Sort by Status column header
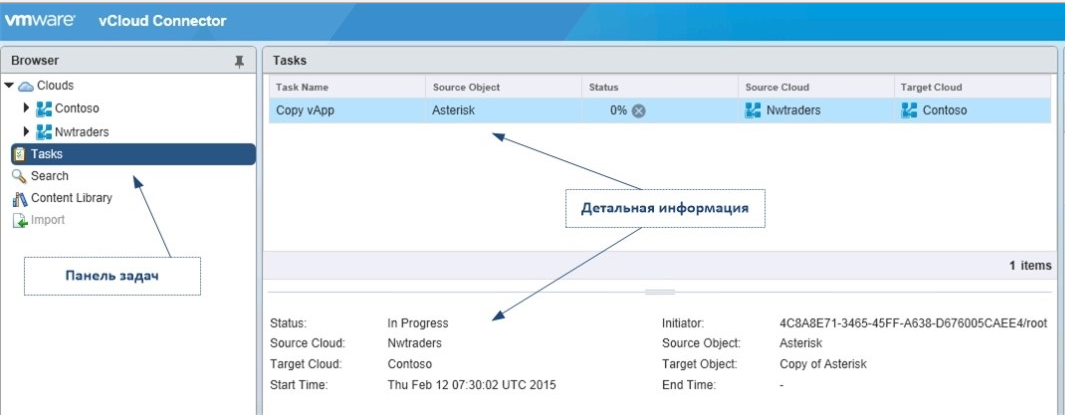 [x=660, y=87]
